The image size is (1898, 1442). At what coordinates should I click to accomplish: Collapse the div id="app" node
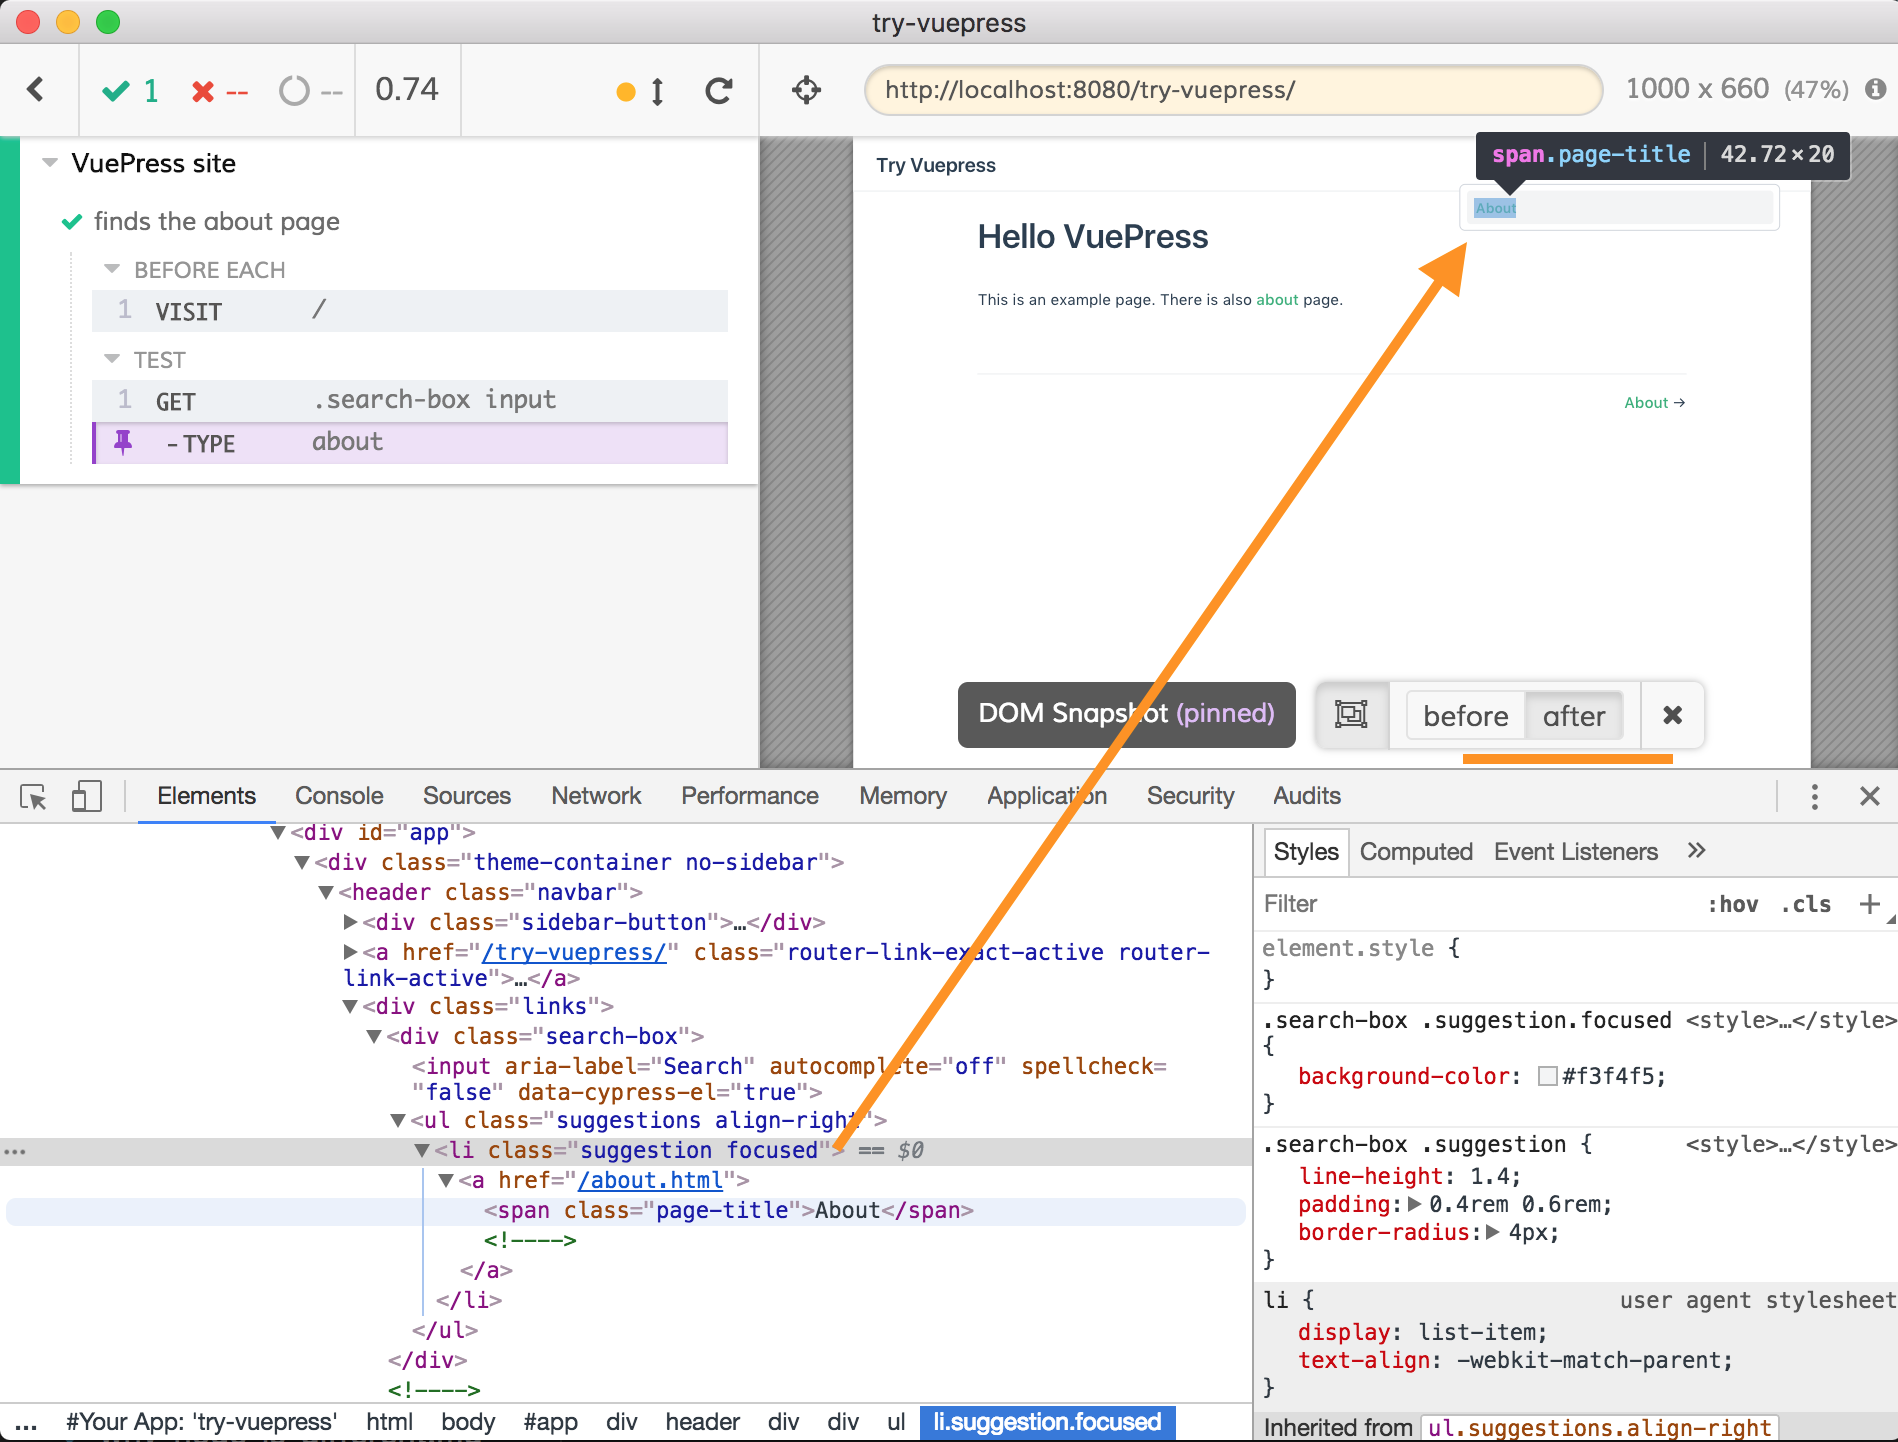point(278,833)
